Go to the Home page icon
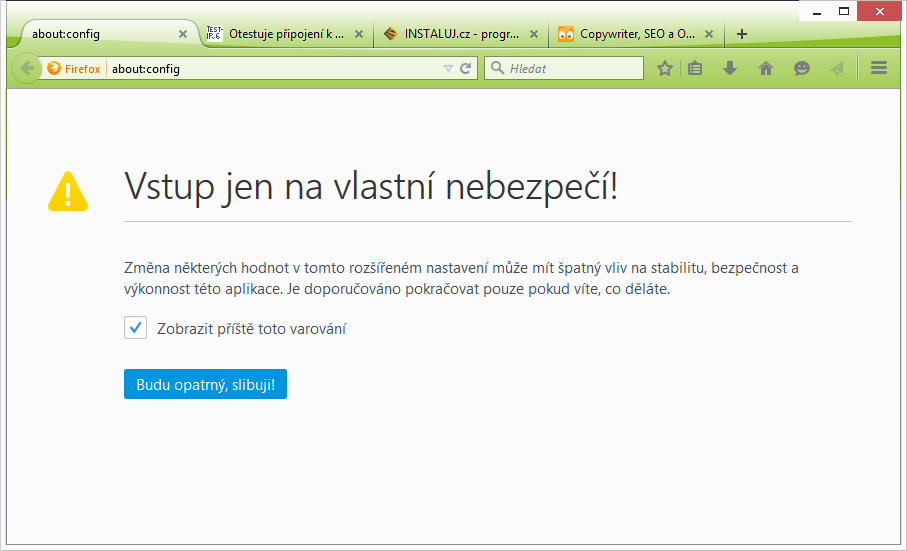This screenshot has width=907, height=551. pos(766,68)
